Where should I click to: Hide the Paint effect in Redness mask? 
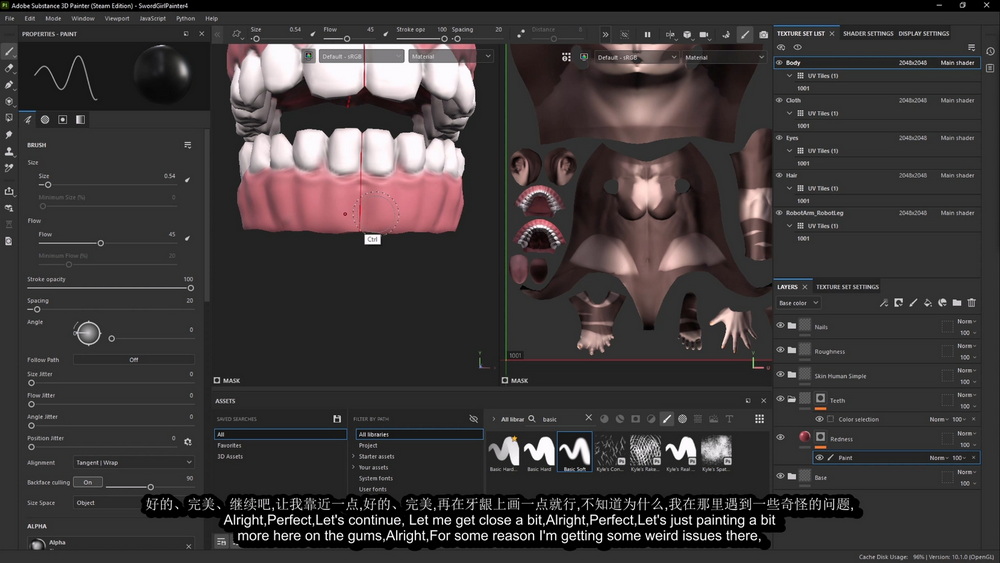click(x=819, y=457)
